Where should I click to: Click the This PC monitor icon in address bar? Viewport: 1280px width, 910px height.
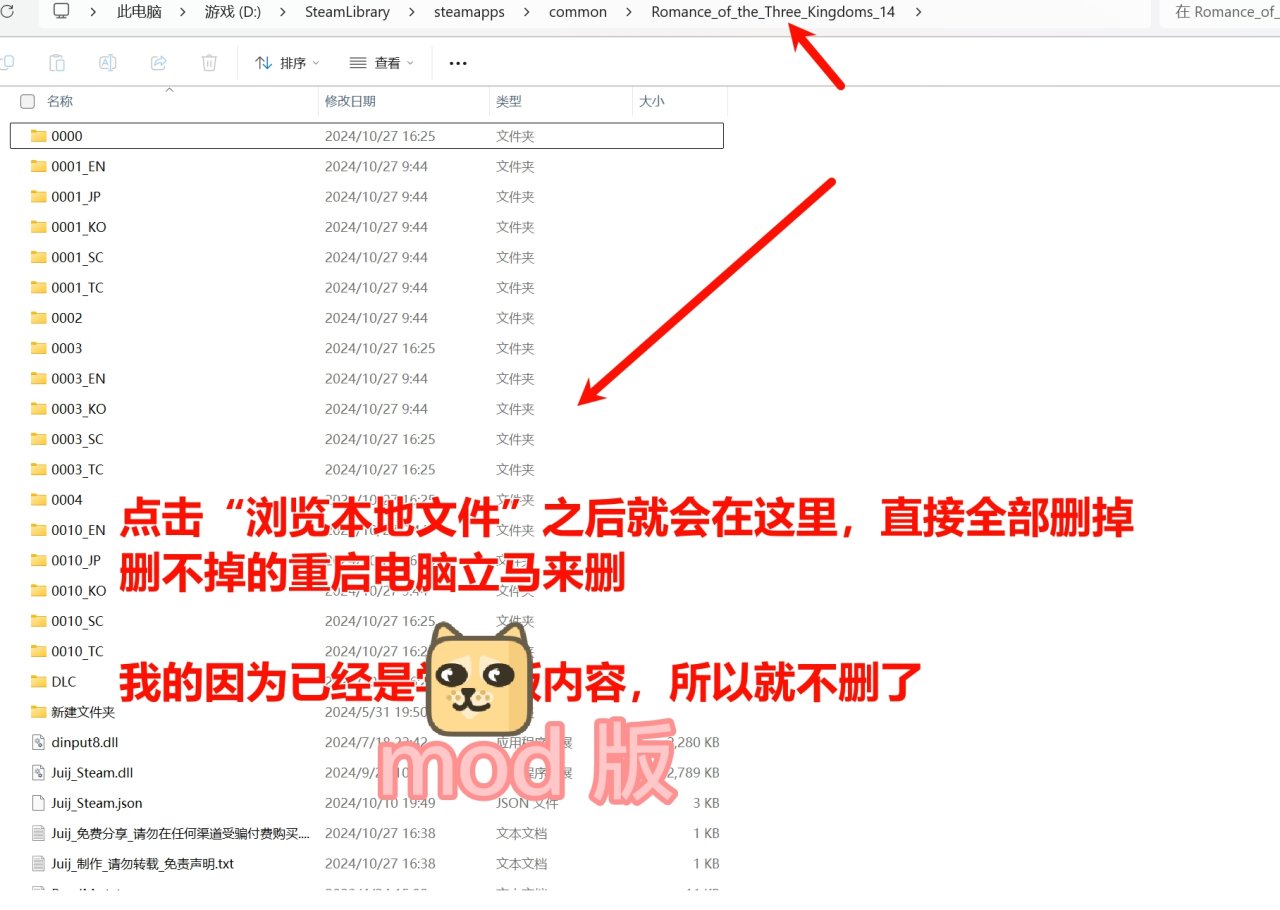61,12
